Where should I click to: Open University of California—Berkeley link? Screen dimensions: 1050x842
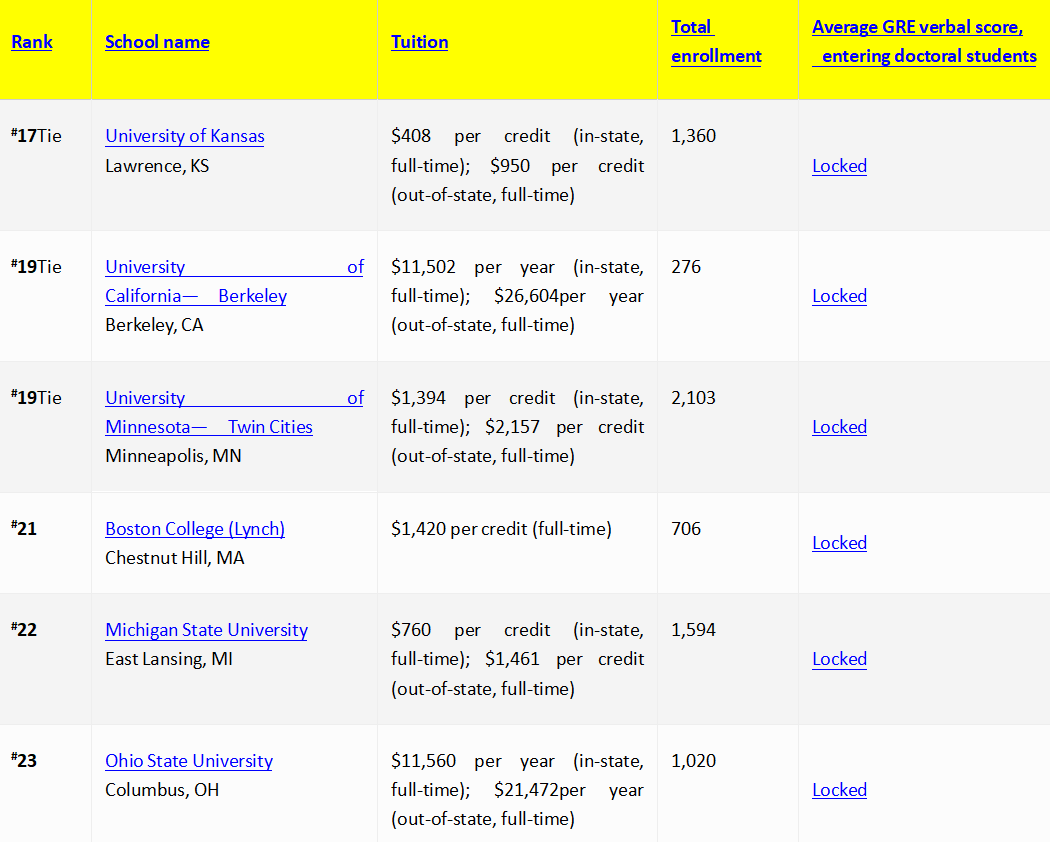(x=234, y=281)
